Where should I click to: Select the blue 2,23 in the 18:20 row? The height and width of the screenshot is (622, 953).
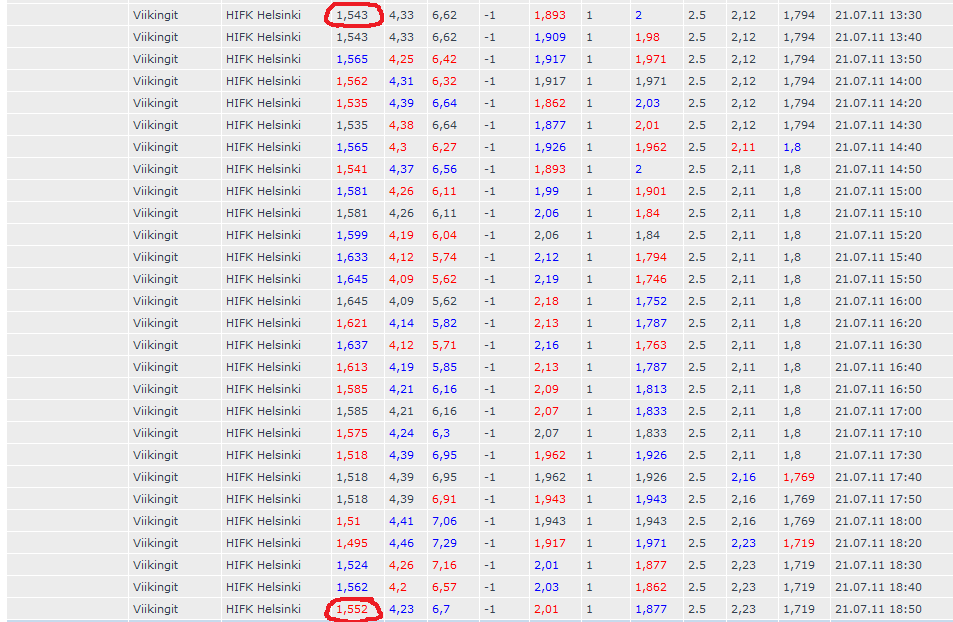[x=743, y=544]
